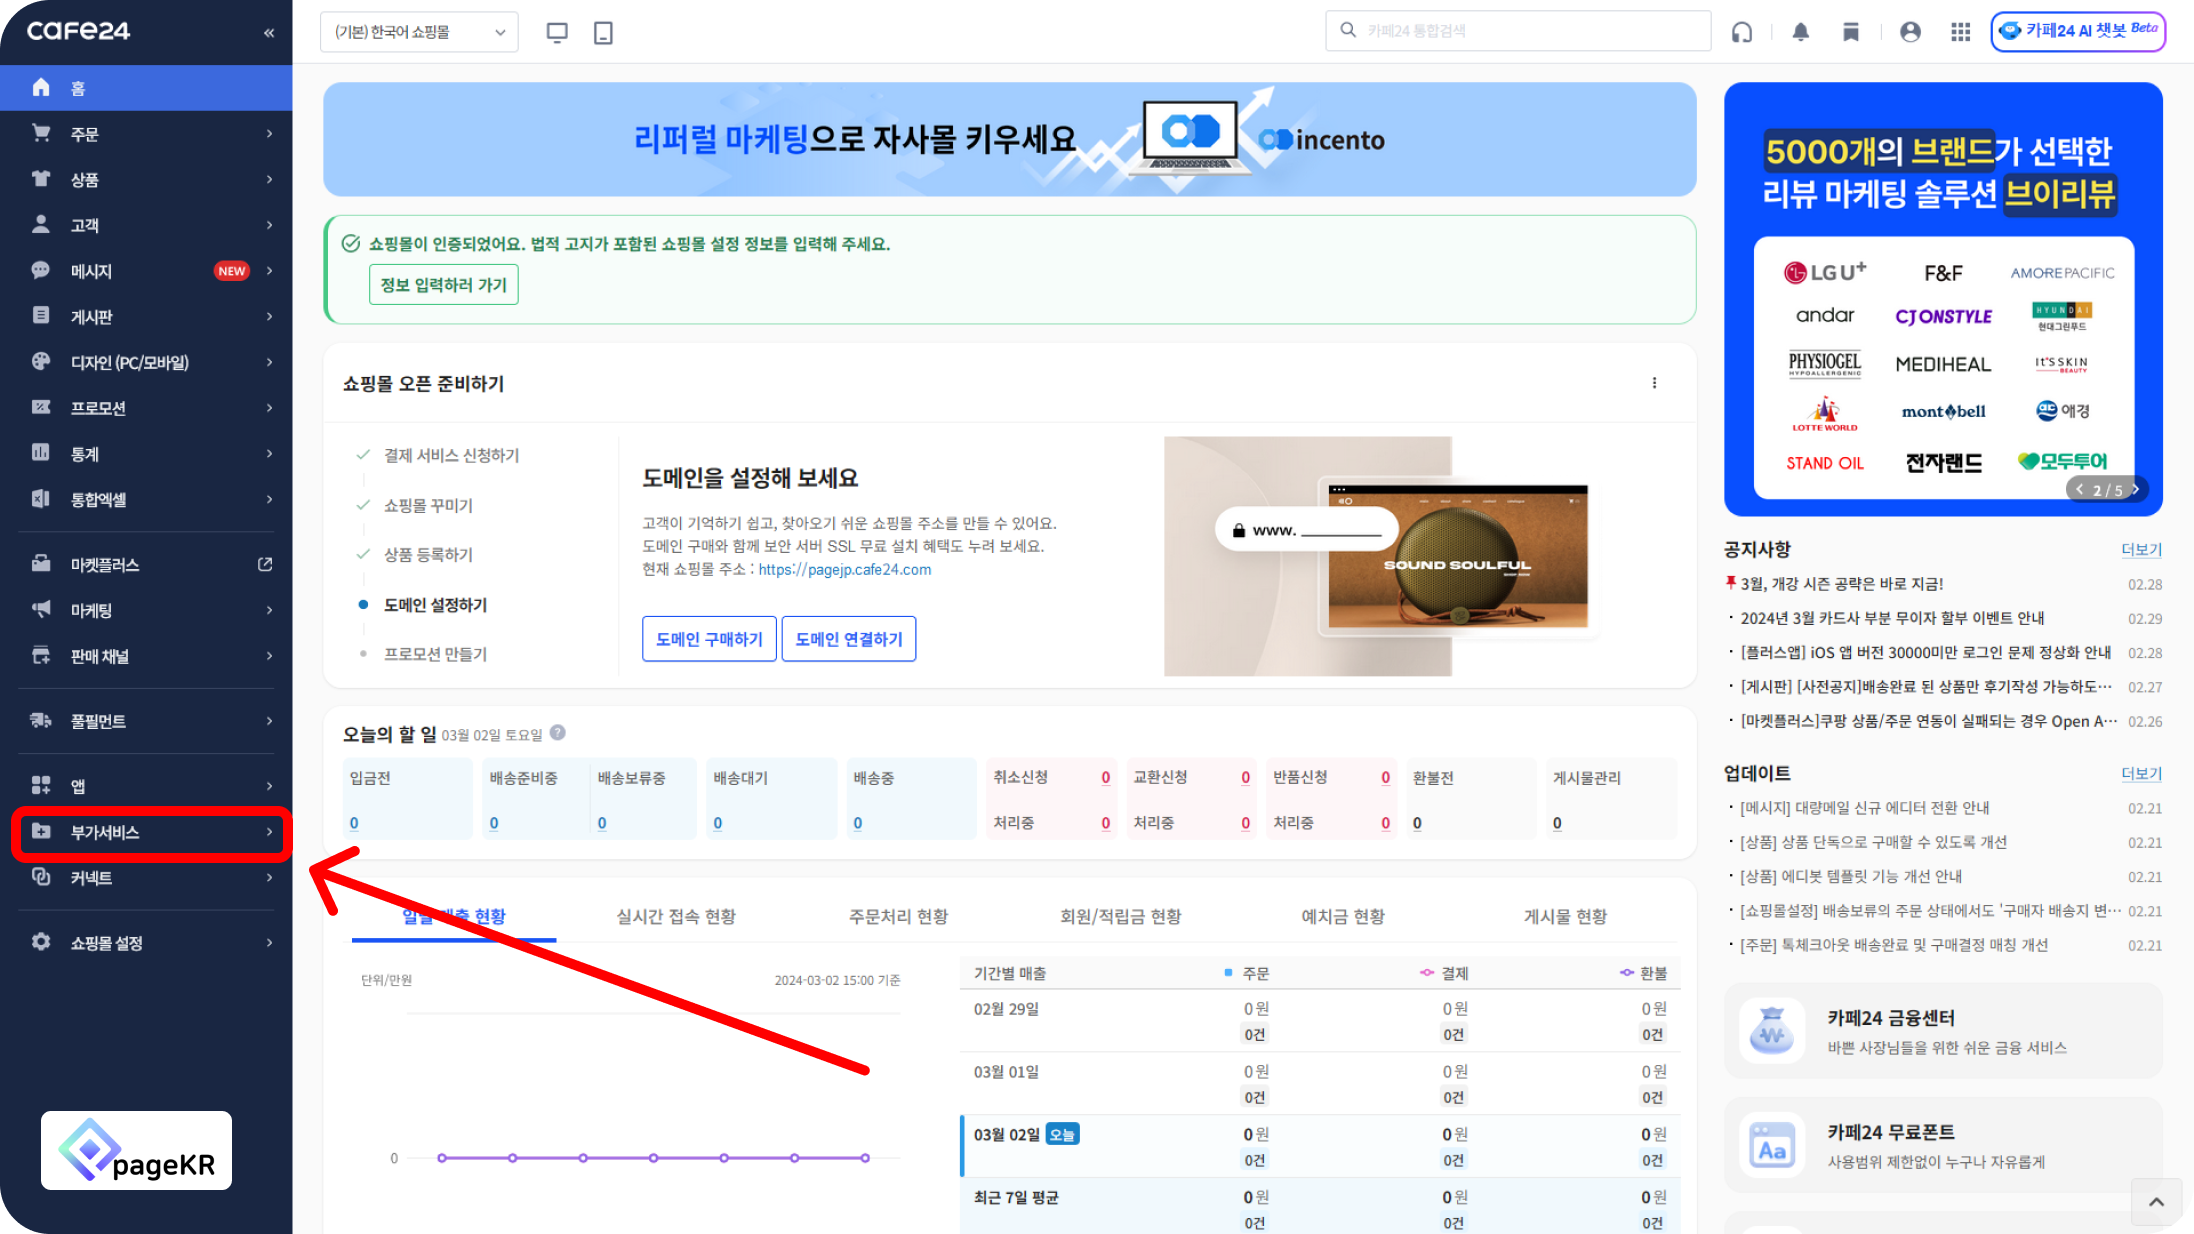Viewport: 2194px width, 1234px height.
Task: Open three-dot menu in 쇼핑몰 오픈 준비하기
Action: (1654, 383)
